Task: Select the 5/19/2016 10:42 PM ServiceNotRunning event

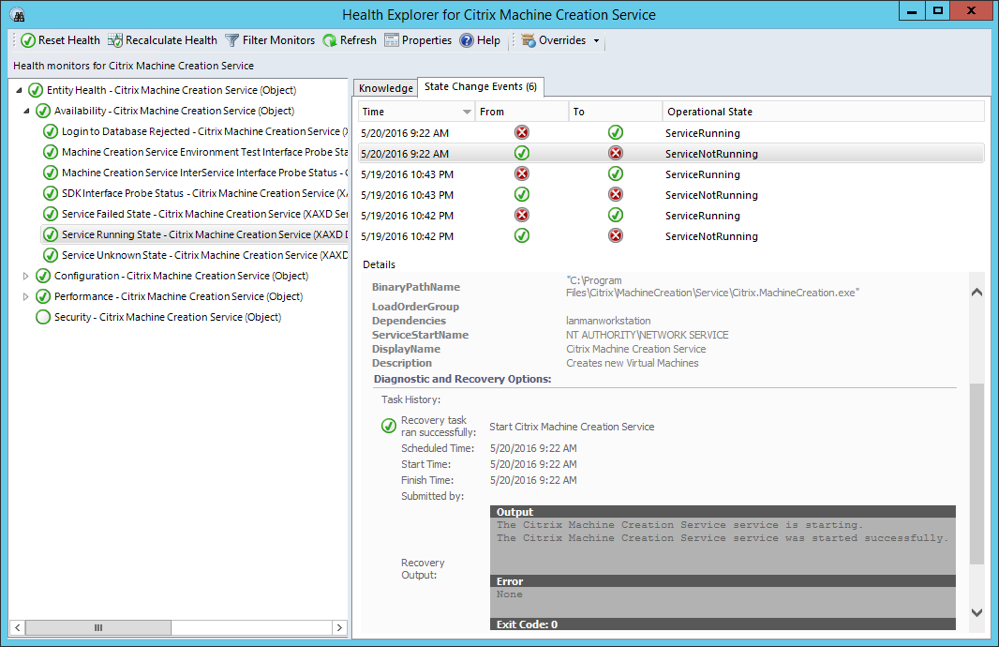Action: pos(671,236)
